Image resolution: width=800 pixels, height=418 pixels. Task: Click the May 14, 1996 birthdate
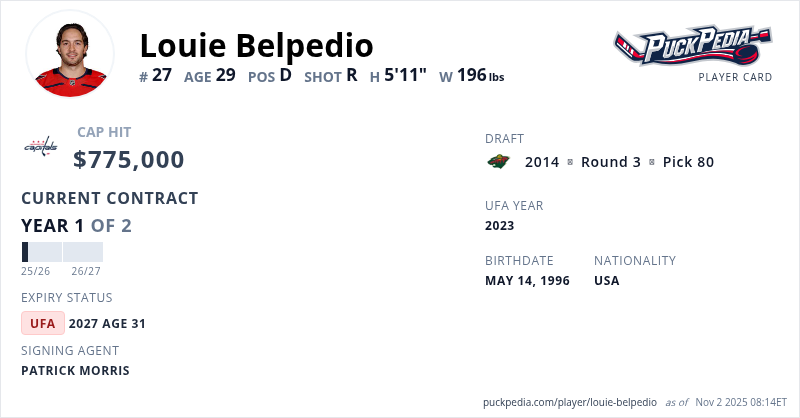pos(527,281)
